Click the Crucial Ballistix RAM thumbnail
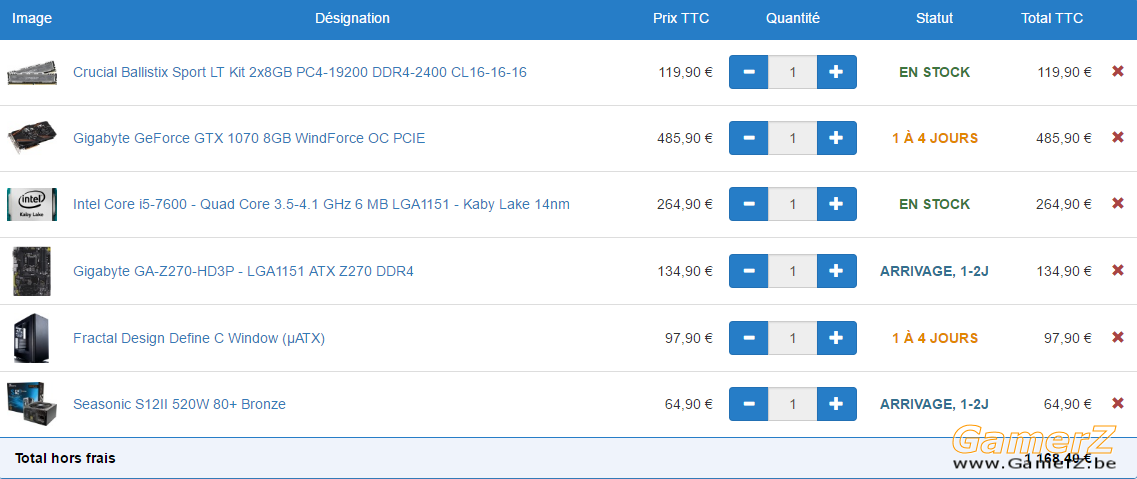This screenshot has height=479, width=1137. click(x=32, y=72)
